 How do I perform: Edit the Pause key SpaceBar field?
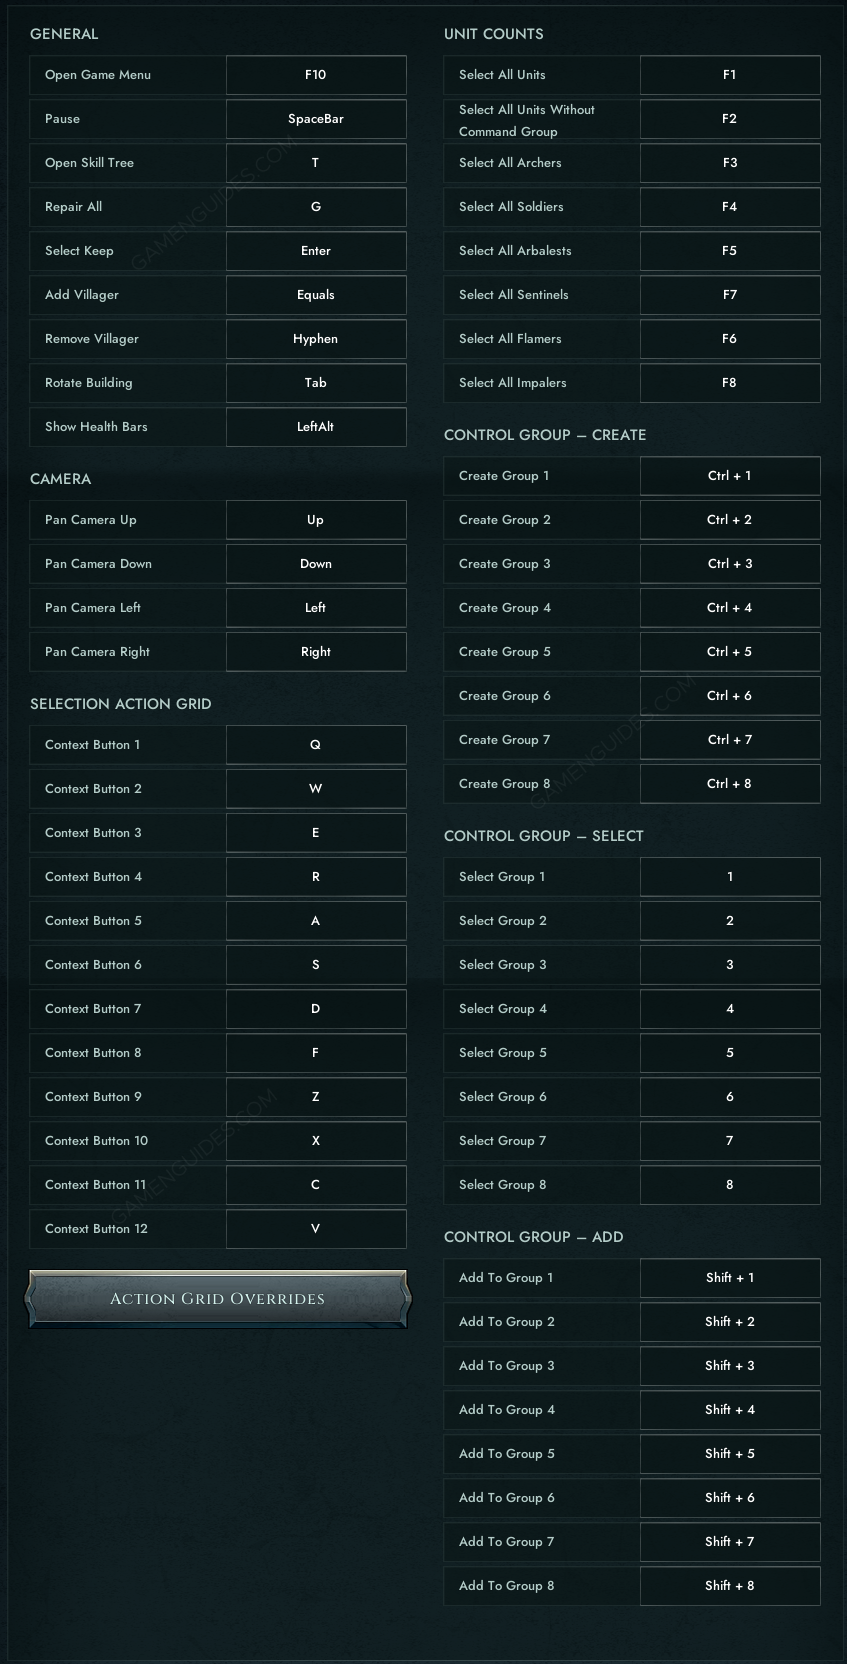point(316,119)
